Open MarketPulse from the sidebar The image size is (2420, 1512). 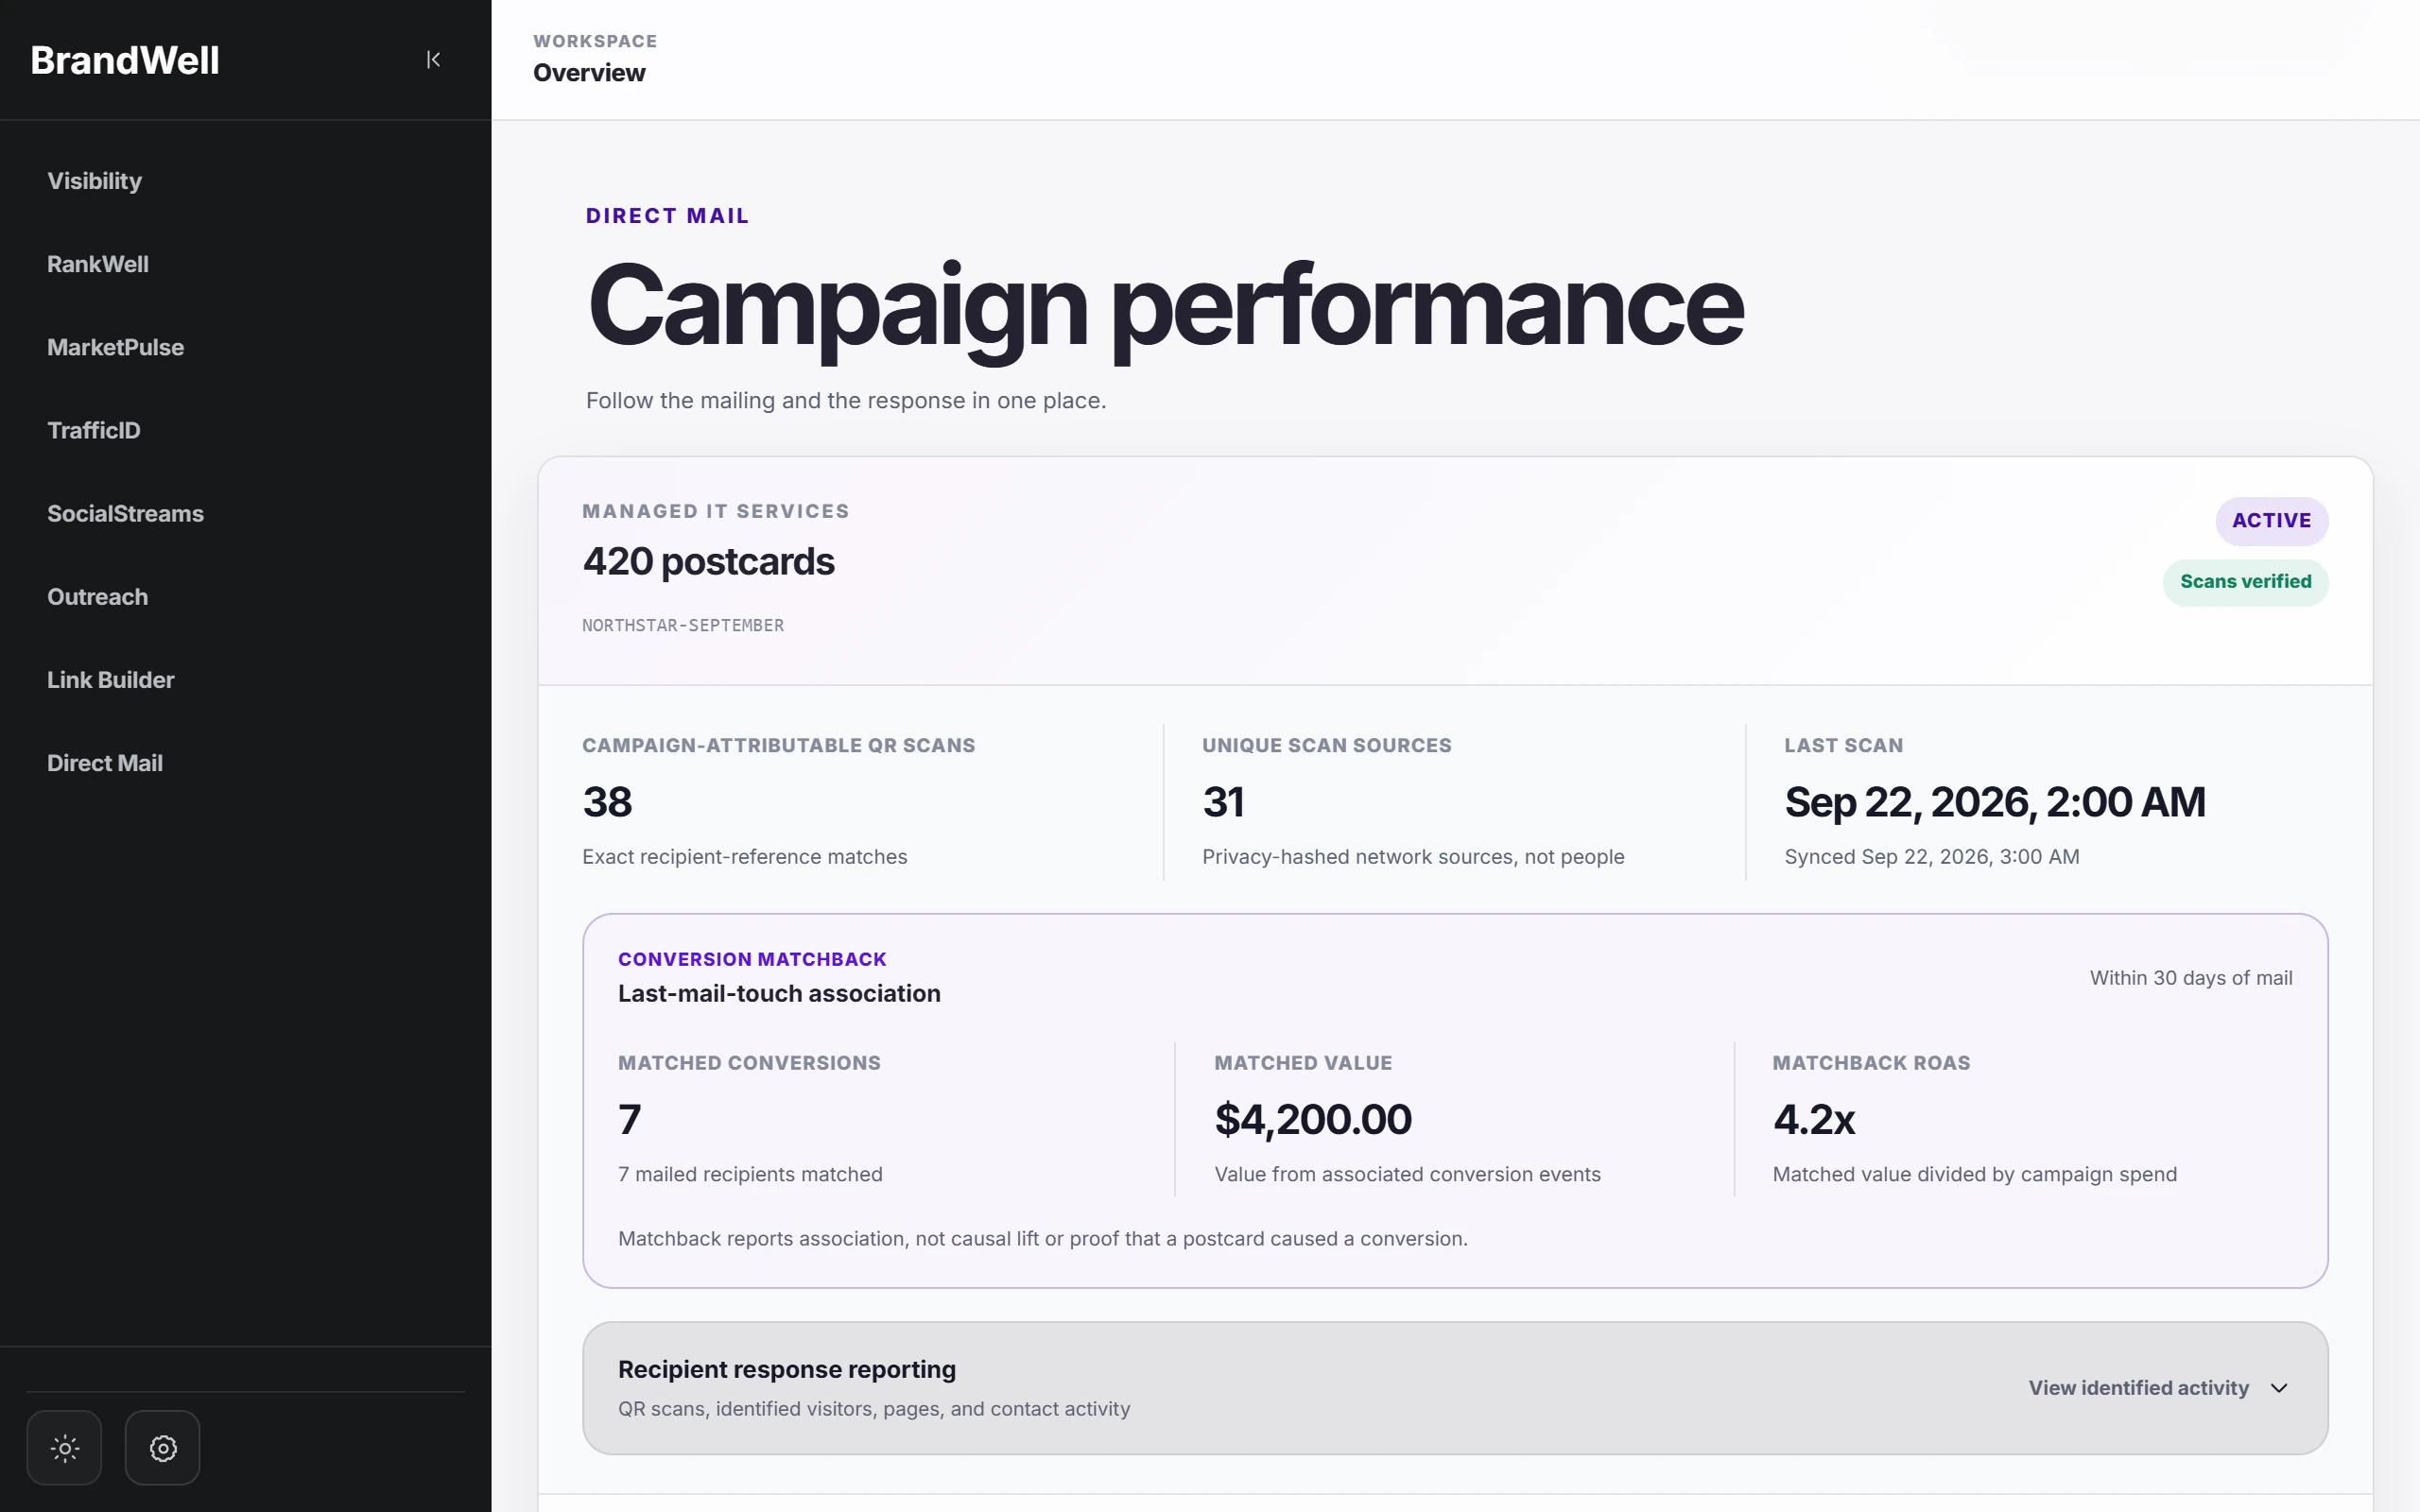click(x=116, y=347)
